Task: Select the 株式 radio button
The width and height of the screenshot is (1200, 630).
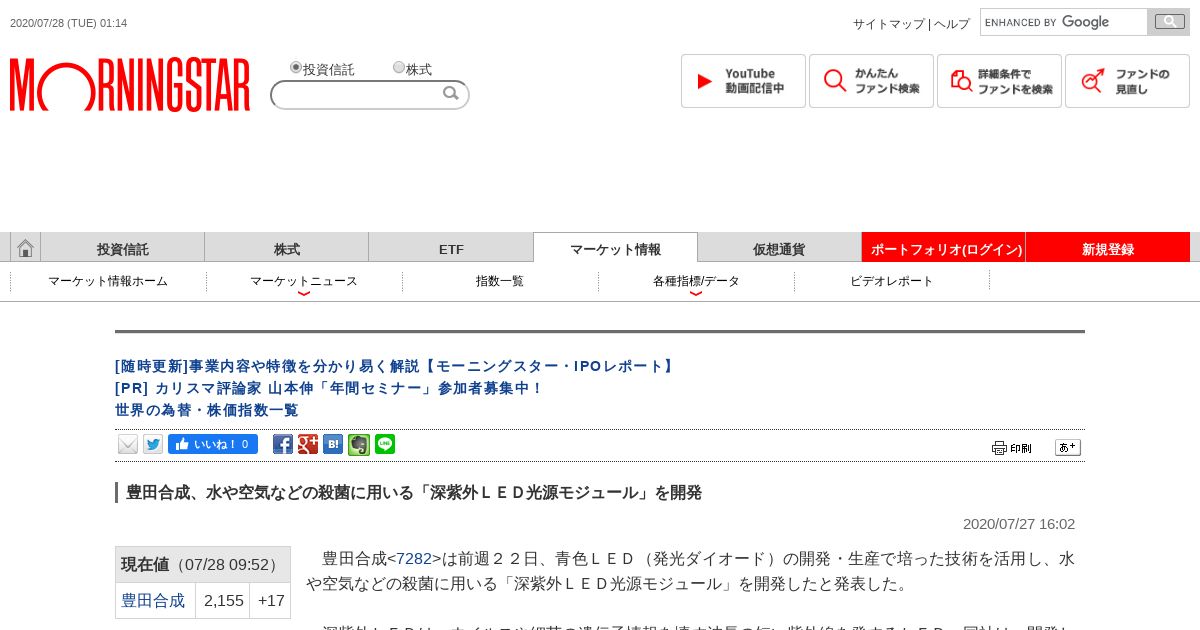Action: click(x=399, y=68)
